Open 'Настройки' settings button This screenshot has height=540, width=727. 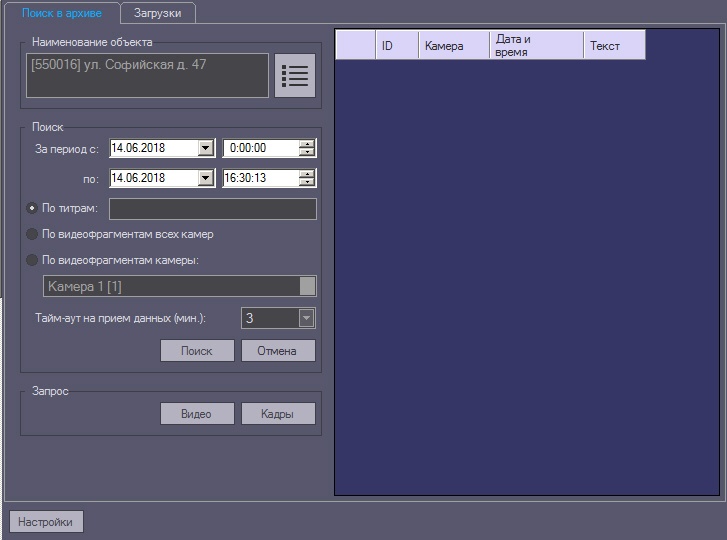click(46, 522)
